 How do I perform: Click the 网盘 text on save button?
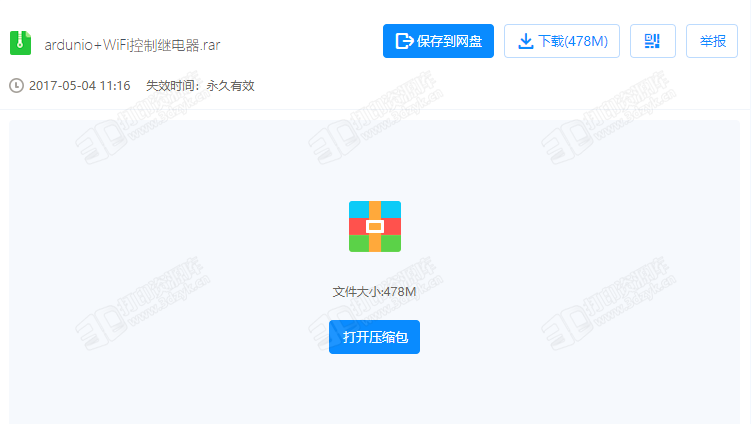click(469, 41)
